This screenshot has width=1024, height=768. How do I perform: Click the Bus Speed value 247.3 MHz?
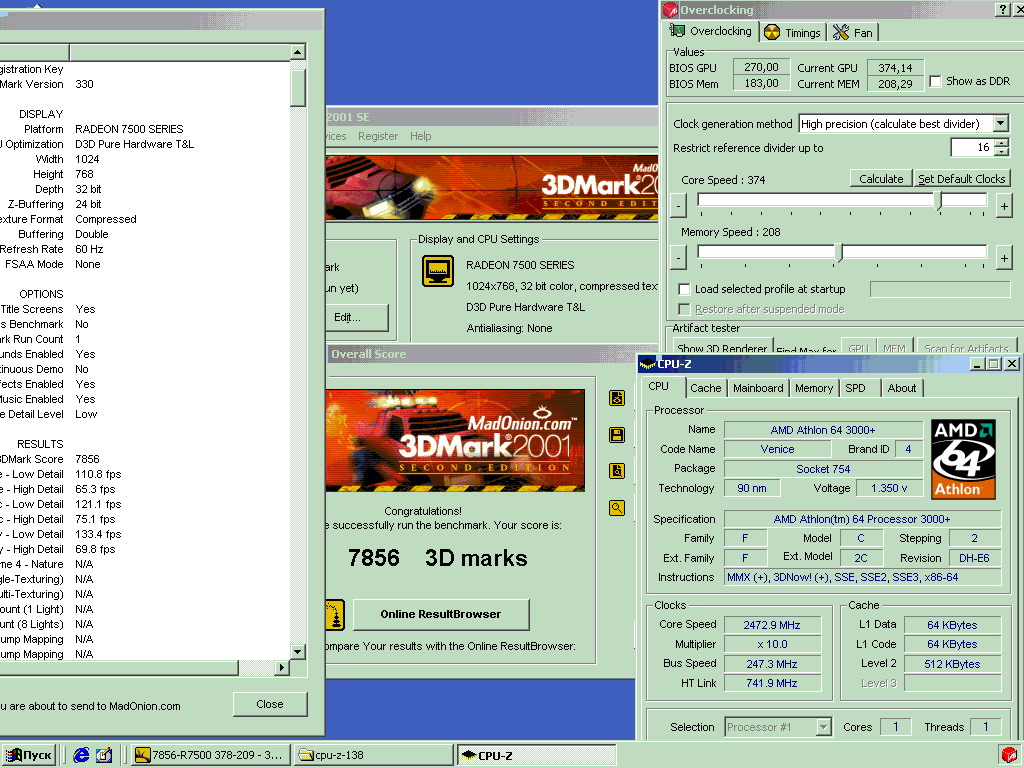772,664
